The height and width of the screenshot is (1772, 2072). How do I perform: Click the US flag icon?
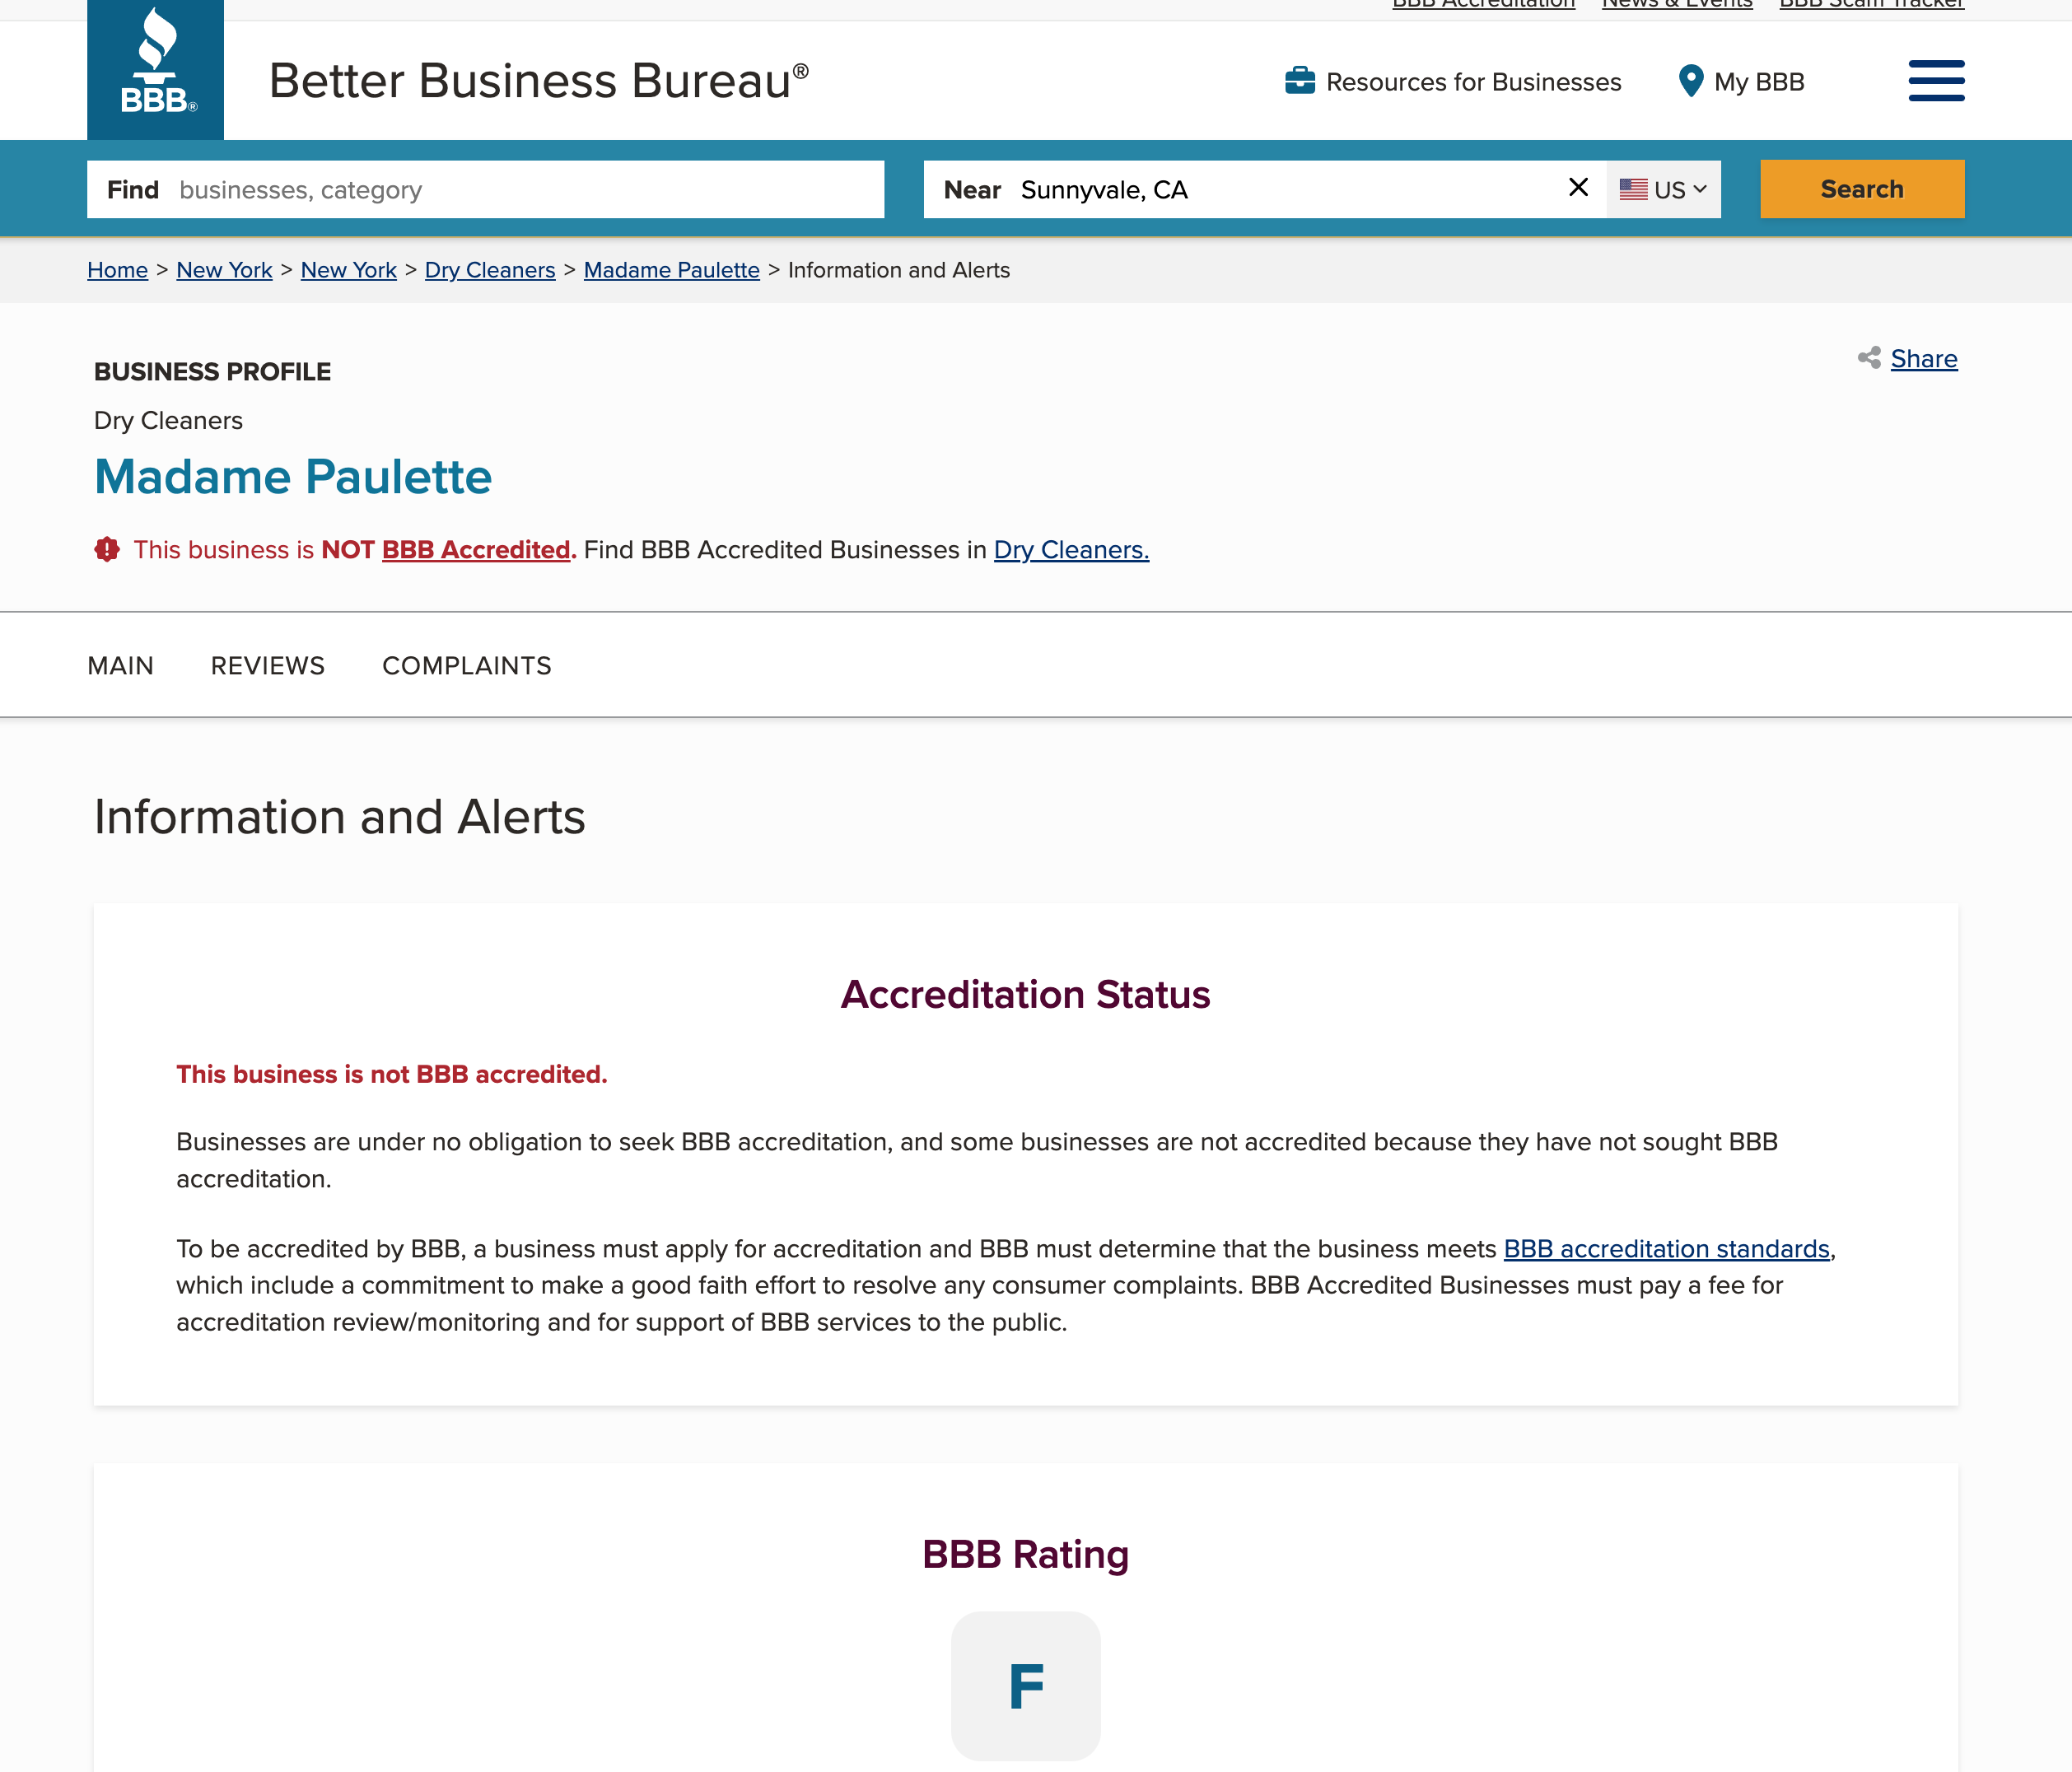tap(1633, 189)
